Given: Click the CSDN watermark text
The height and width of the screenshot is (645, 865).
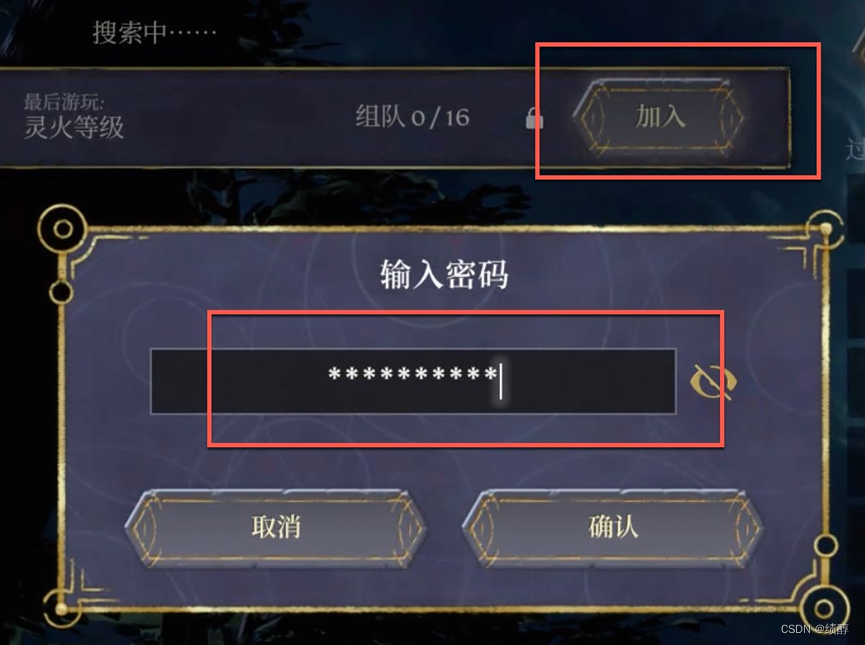Looking at the screenshot, I should point(814,628).
